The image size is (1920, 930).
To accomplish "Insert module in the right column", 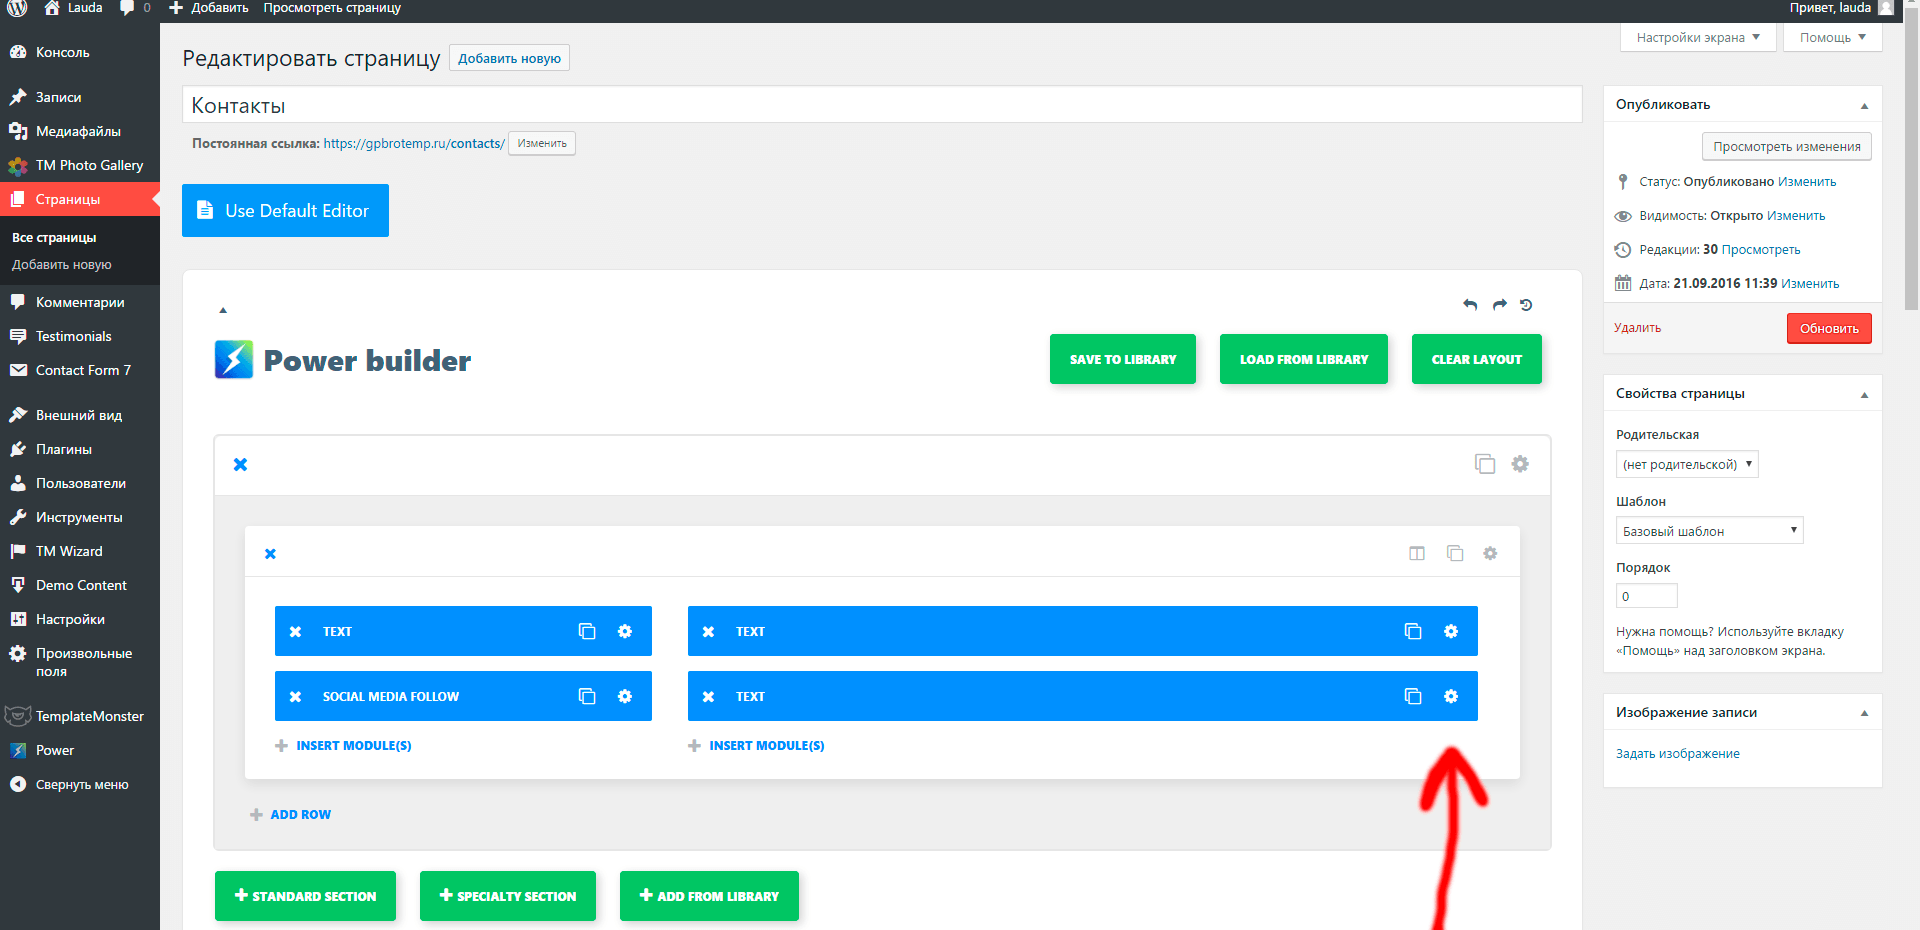I will (756, 745).
